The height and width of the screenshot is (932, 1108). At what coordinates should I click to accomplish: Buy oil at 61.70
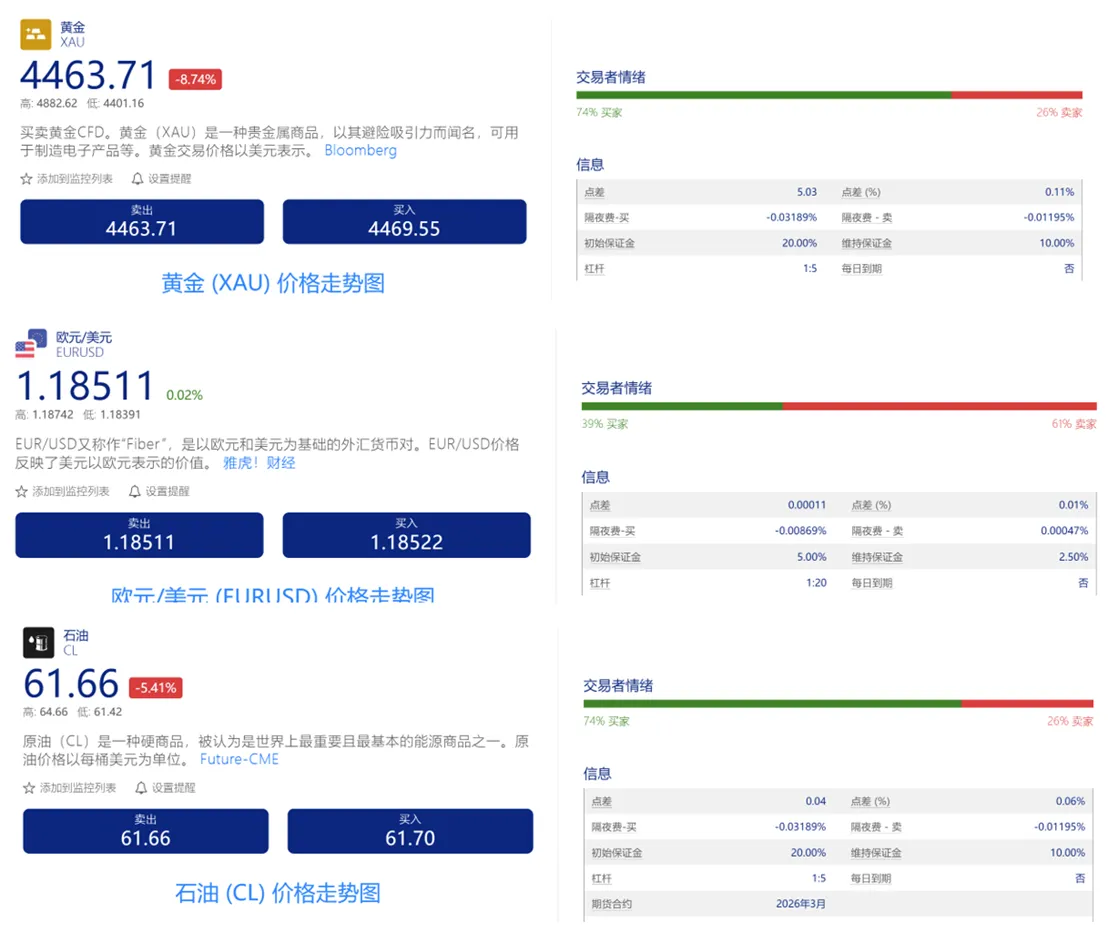coord(410,831)
